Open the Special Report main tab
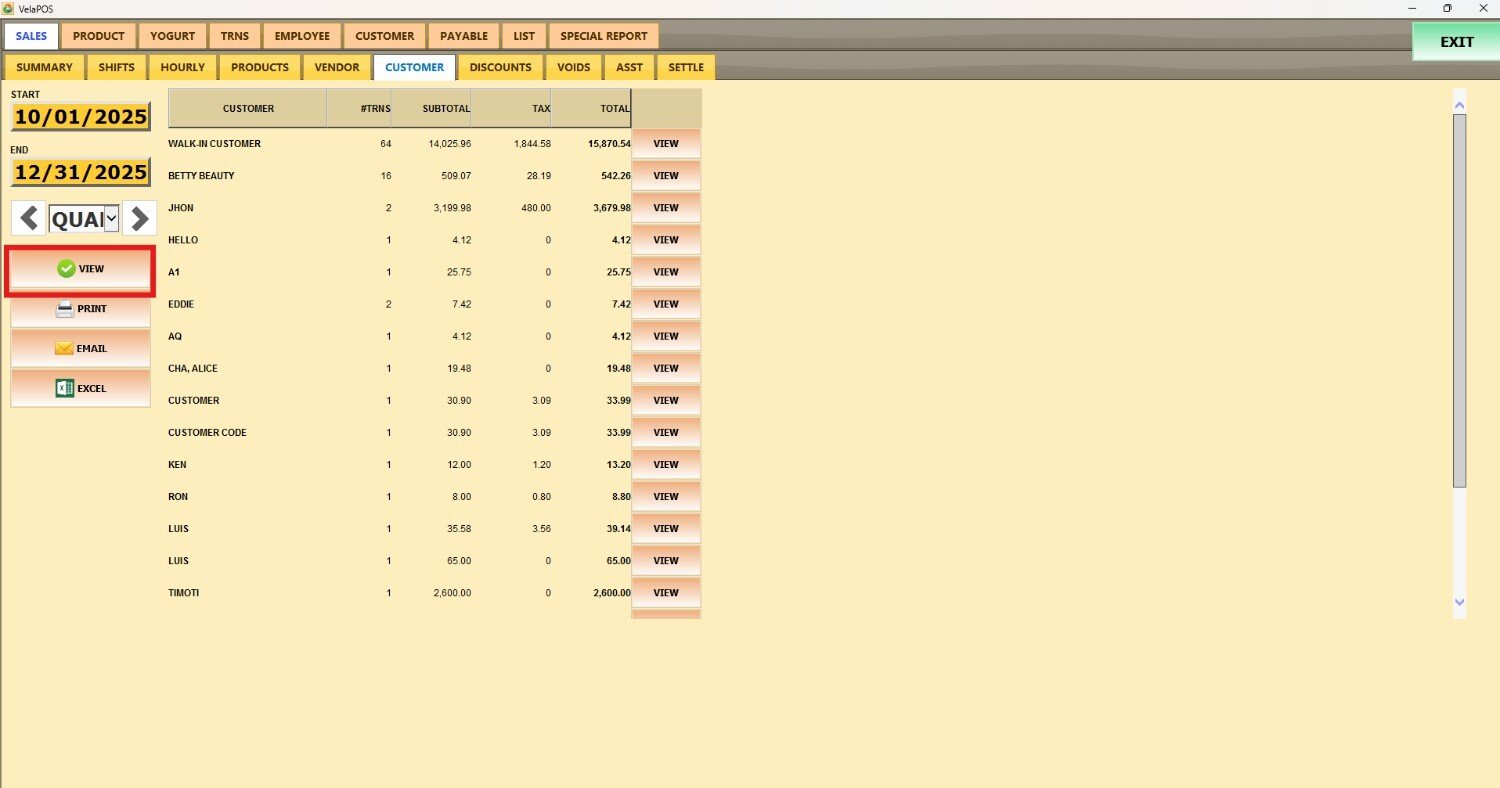1500x788 pixels. coord(603,36)
